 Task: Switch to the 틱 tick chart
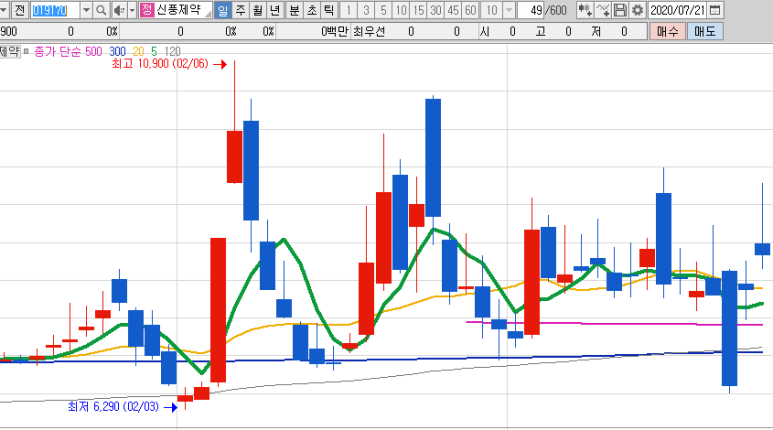tap(329, 10)
